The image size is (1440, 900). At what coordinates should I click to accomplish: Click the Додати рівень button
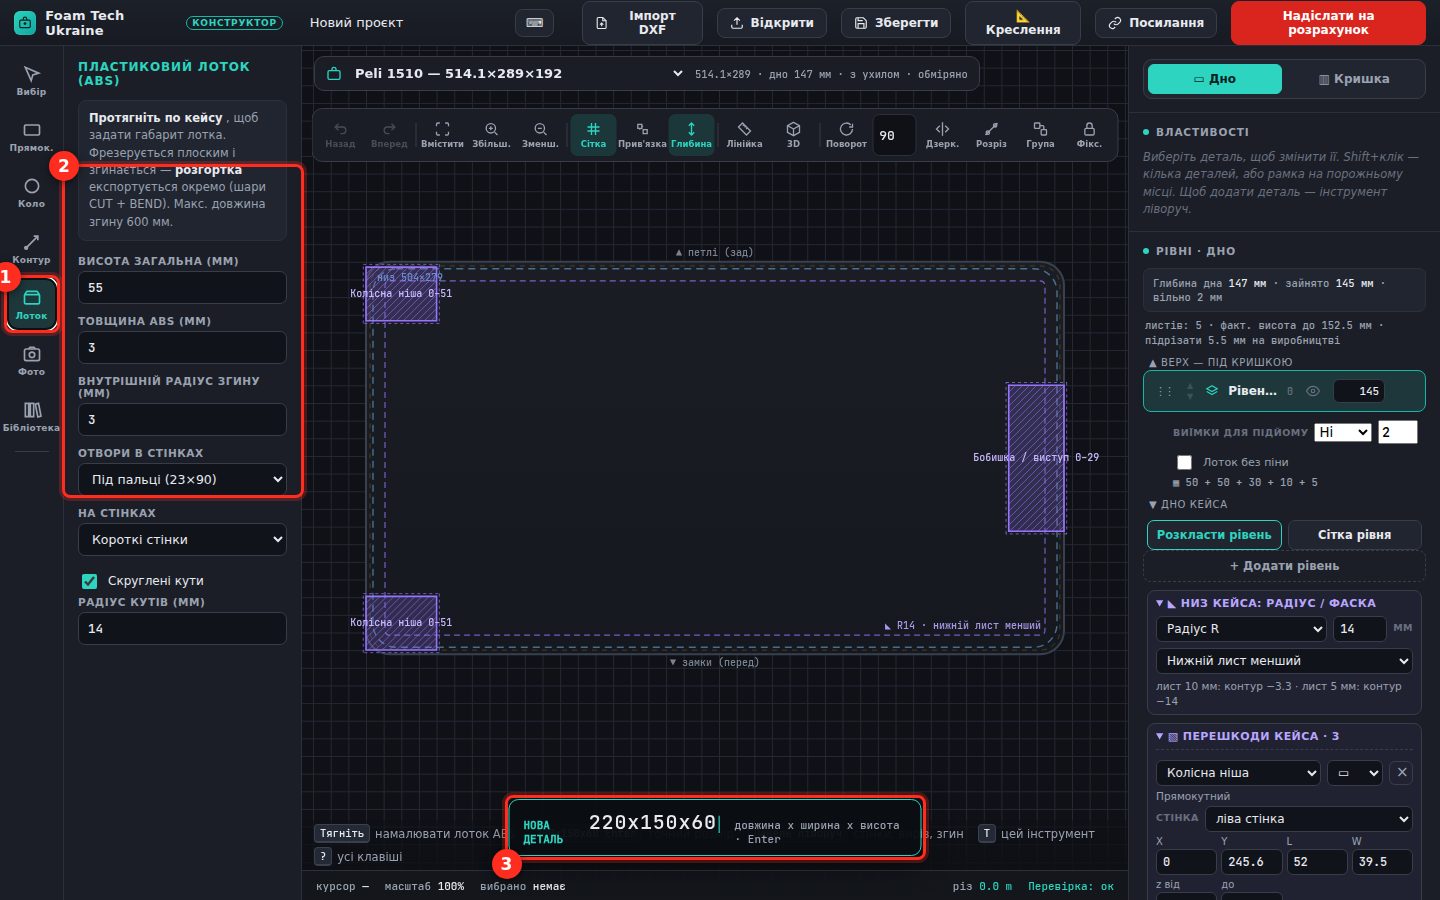(1284, 566)
